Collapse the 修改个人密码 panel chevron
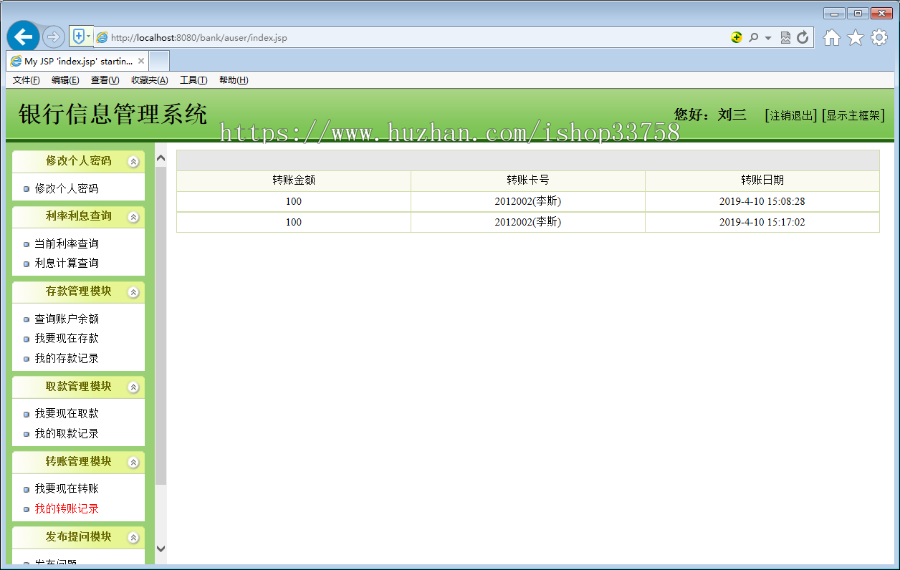This screenshot has height=570, width=900. pyautogui.click(x=133, y=162)
